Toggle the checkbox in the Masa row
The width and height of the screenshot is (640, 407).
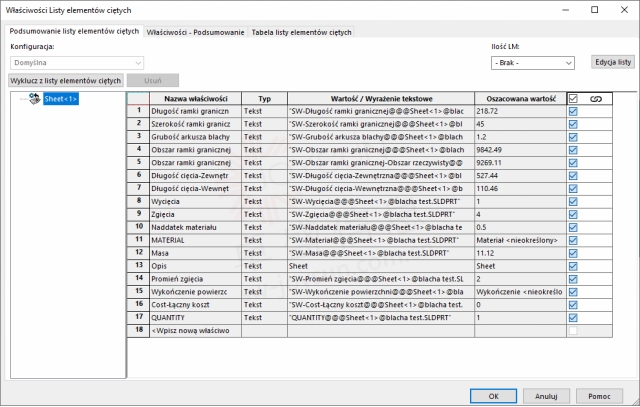tap(573, 253)
